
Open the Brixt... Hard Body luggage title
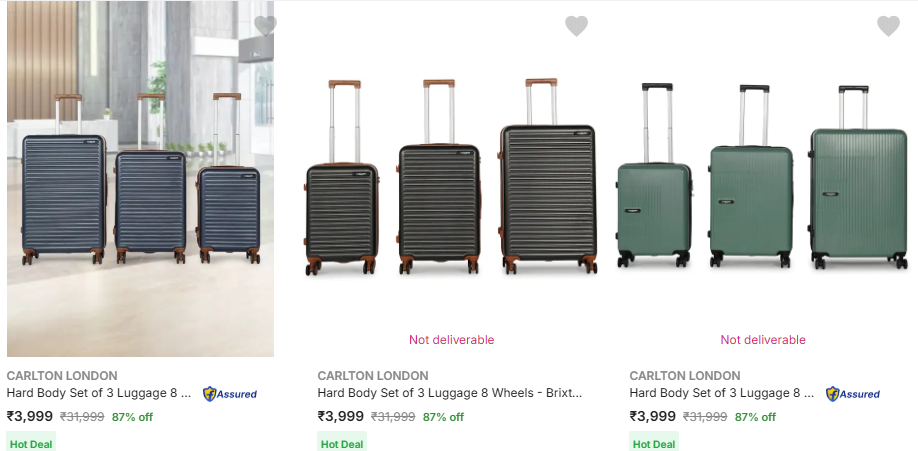[450, 394]
